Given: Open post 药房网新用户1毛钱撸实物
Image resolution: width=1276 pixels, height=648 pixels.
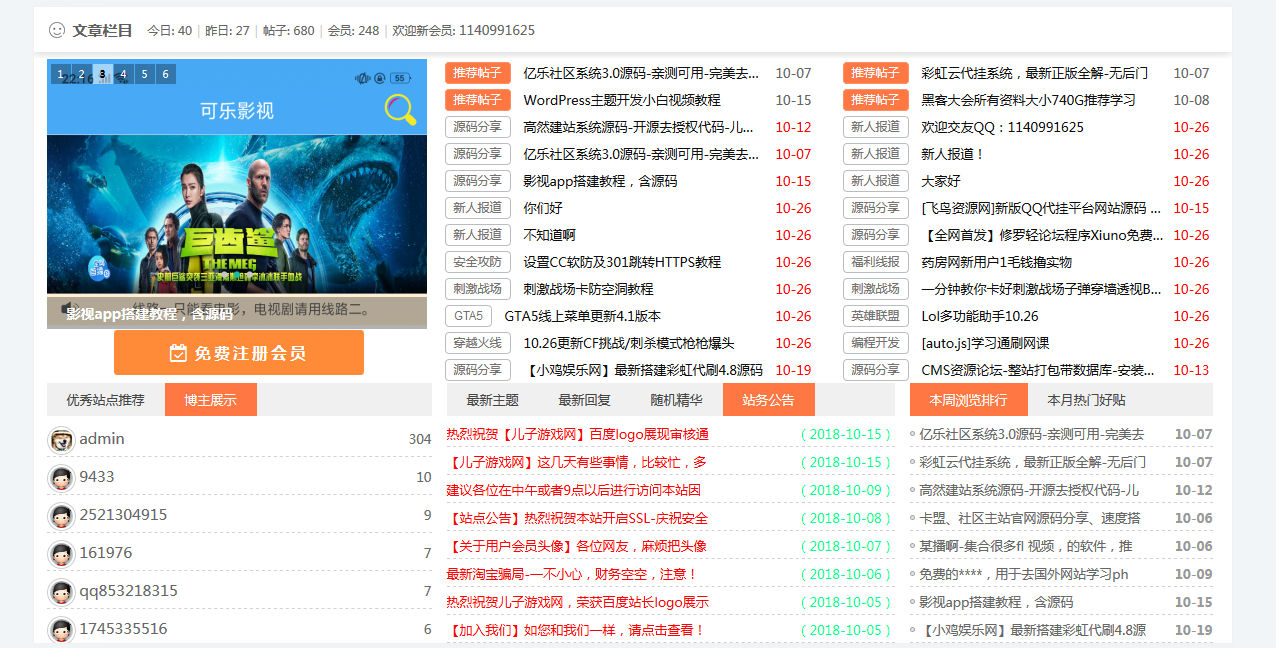Looking at the screenshot, I should (996, 262).
